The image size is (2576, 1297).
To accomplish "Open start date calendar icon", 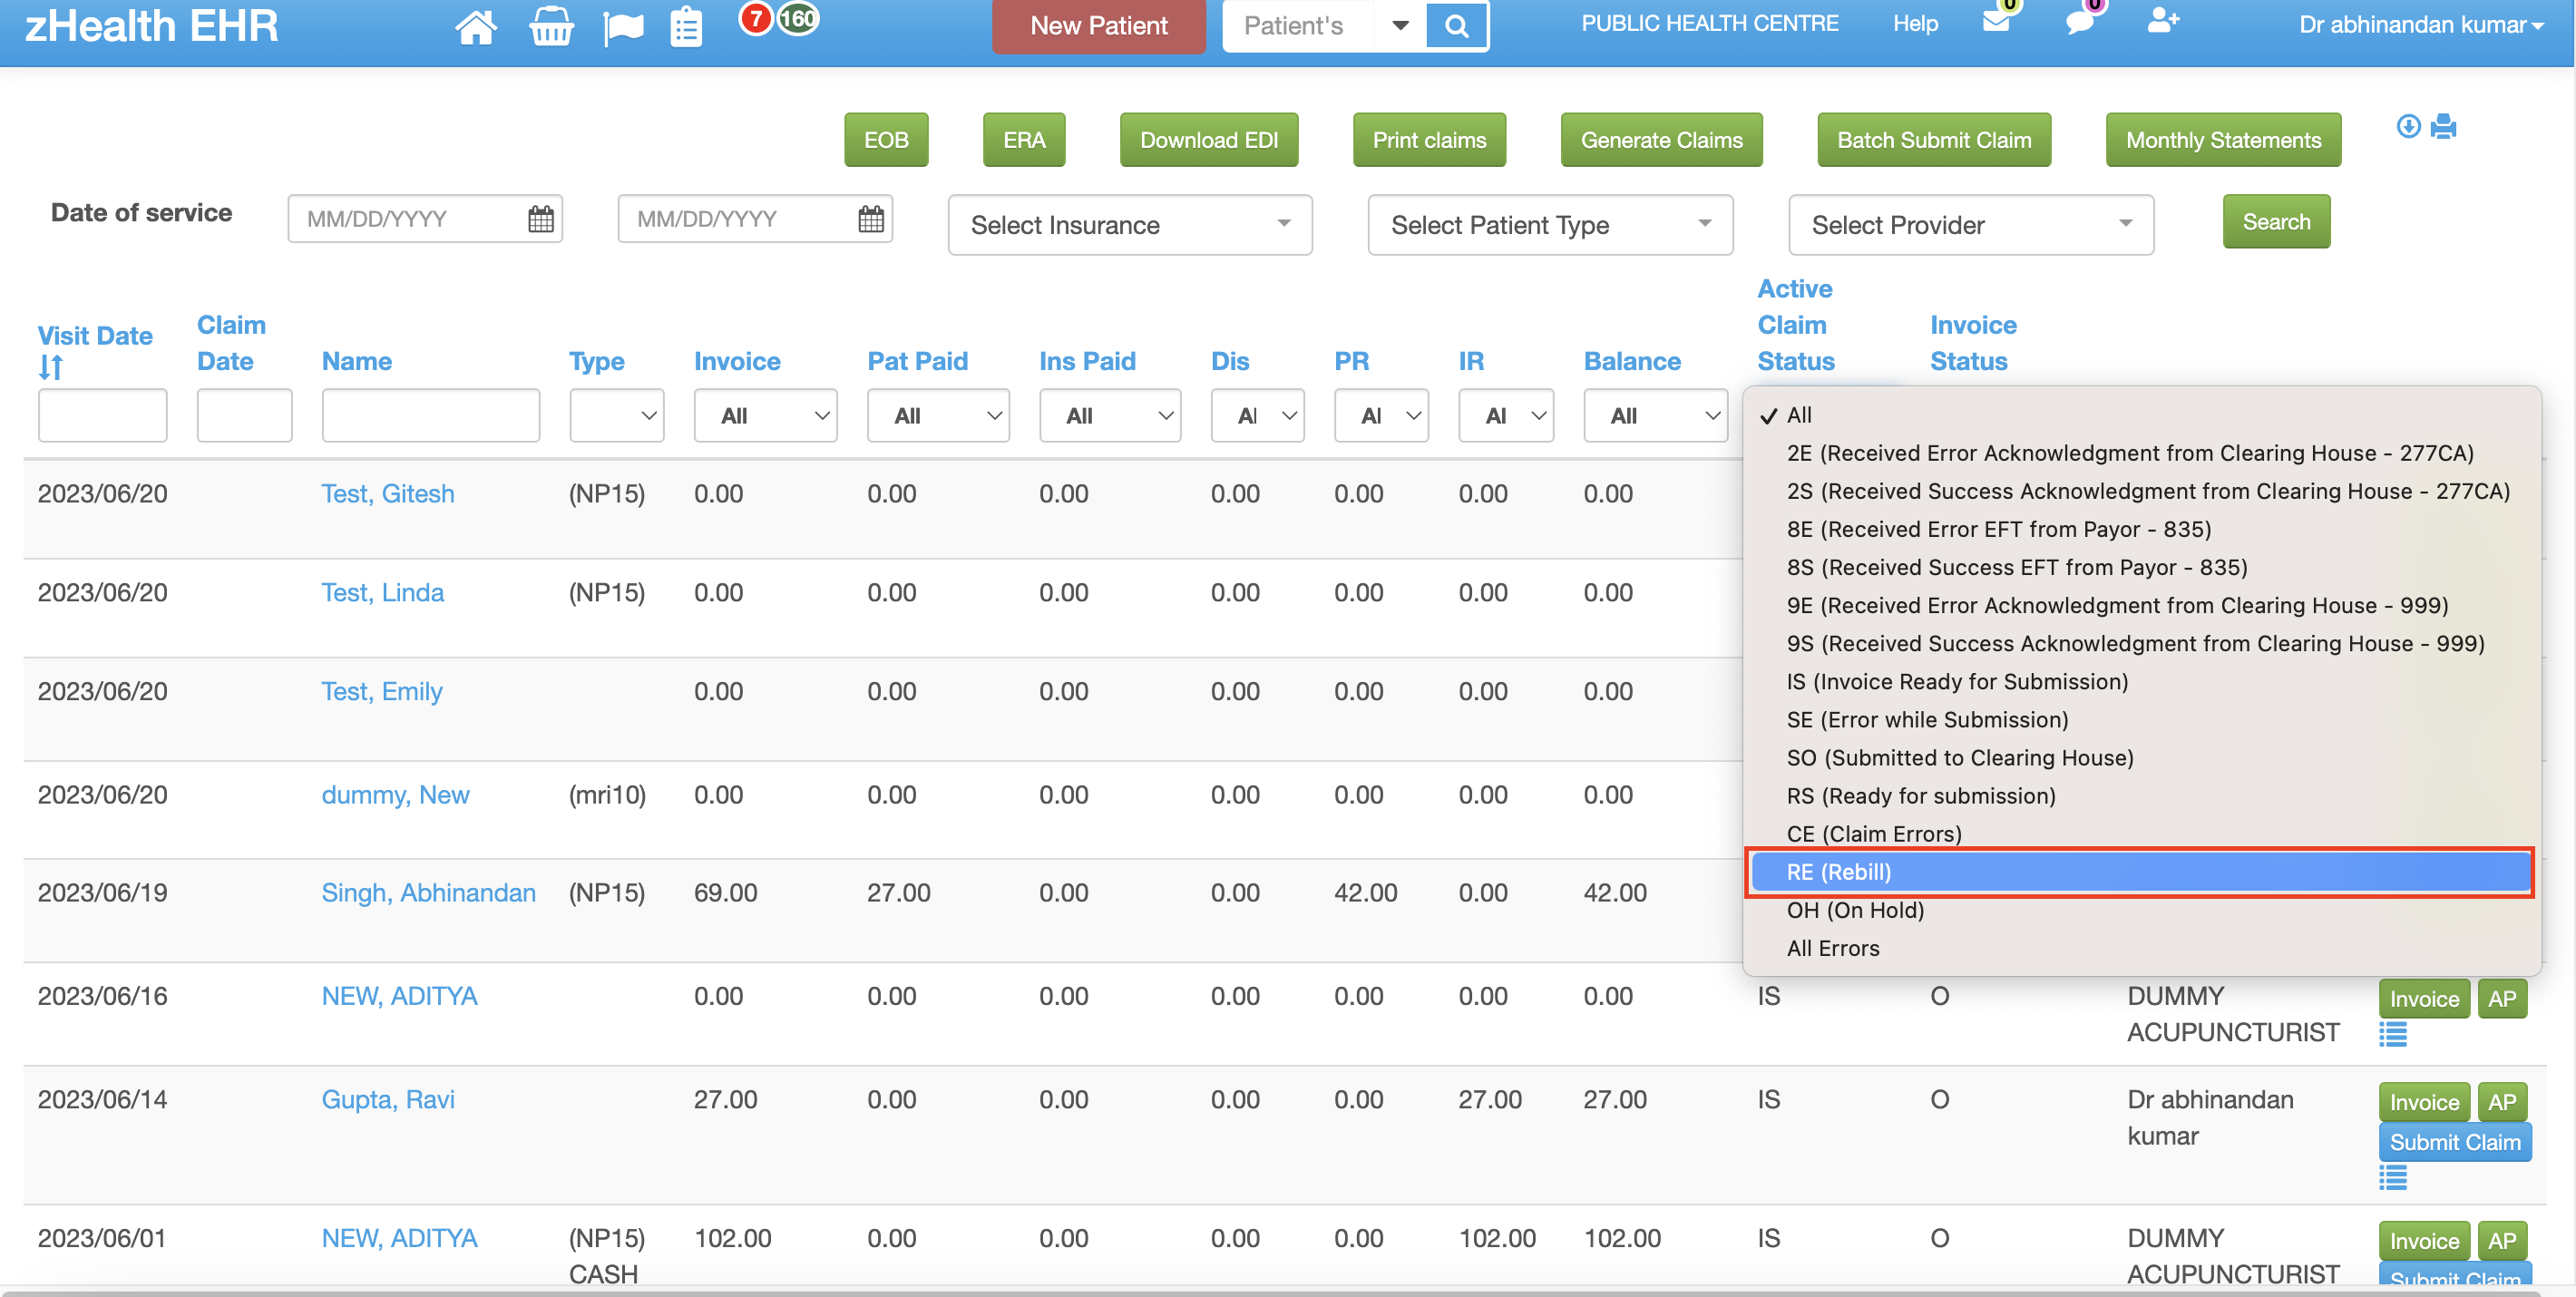I will (541, 219).
